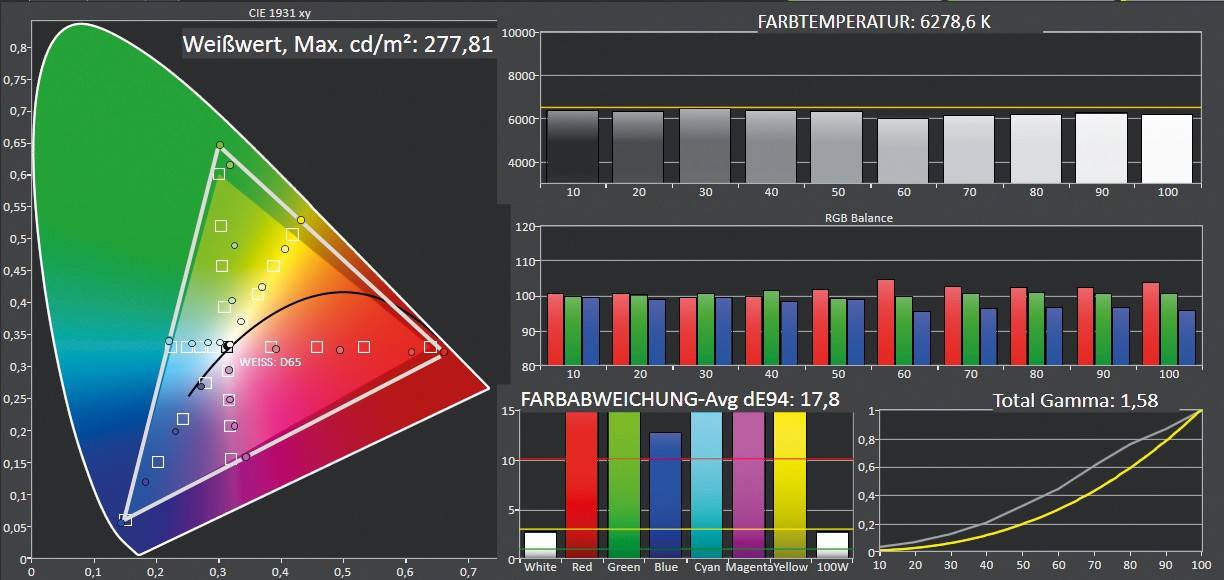Image resolution: width=1224 pixels, height=580 pixels.
Task: Click the "Magenta" label under the deviation chart
Action: pos(748,568)
